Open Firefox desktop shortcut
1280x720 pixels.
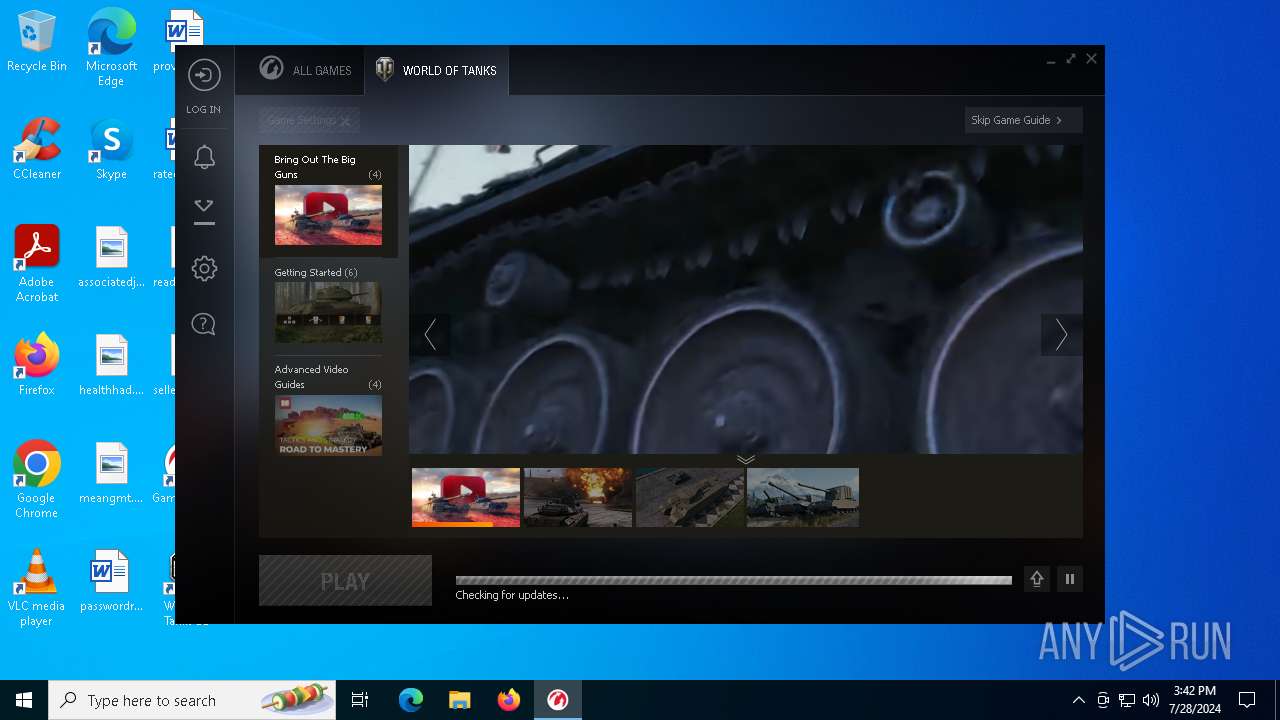pos(37,365)
